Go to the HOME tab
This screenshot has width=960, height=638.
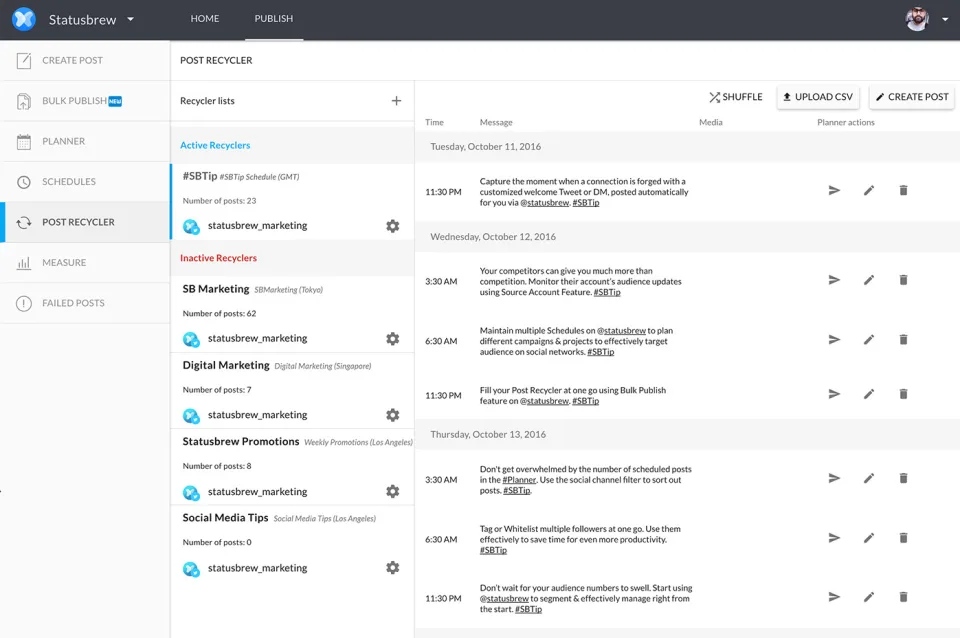point(204,18)
